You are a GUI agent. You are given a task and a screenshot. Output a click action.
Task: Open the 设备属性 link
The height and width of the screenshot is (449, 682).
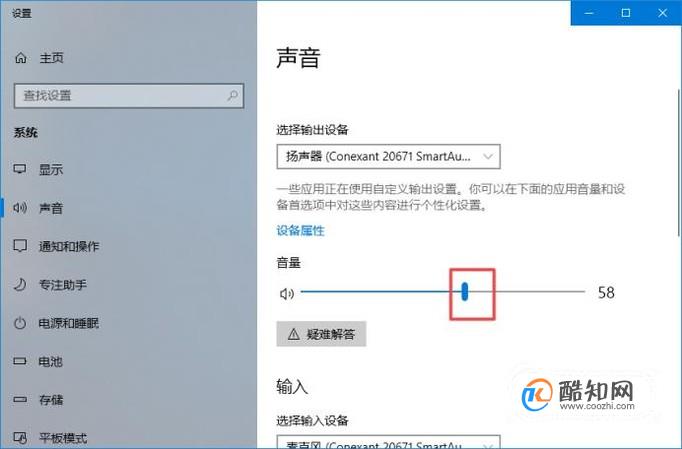click(301, 230)
